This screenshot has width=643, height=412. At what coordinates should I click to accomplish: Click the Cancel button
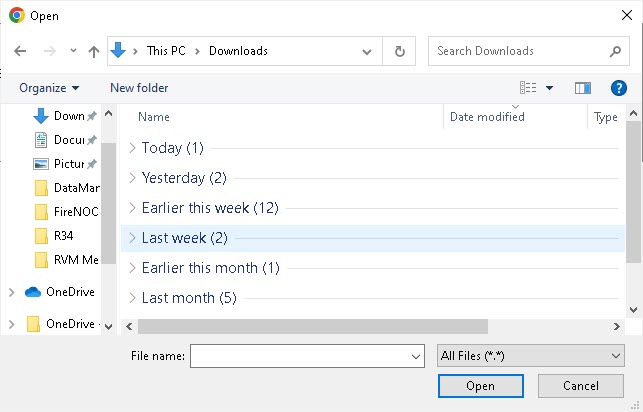coord(580,386)
